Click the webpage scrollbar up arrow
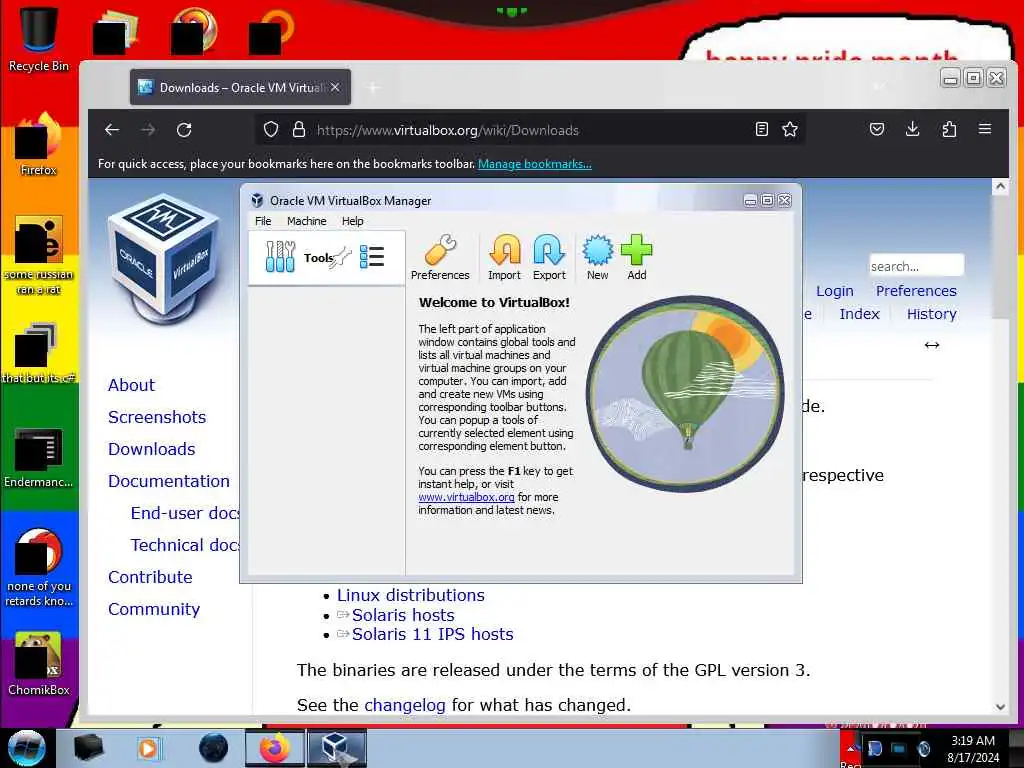 pyautogui.click(x=1000, y=187)
